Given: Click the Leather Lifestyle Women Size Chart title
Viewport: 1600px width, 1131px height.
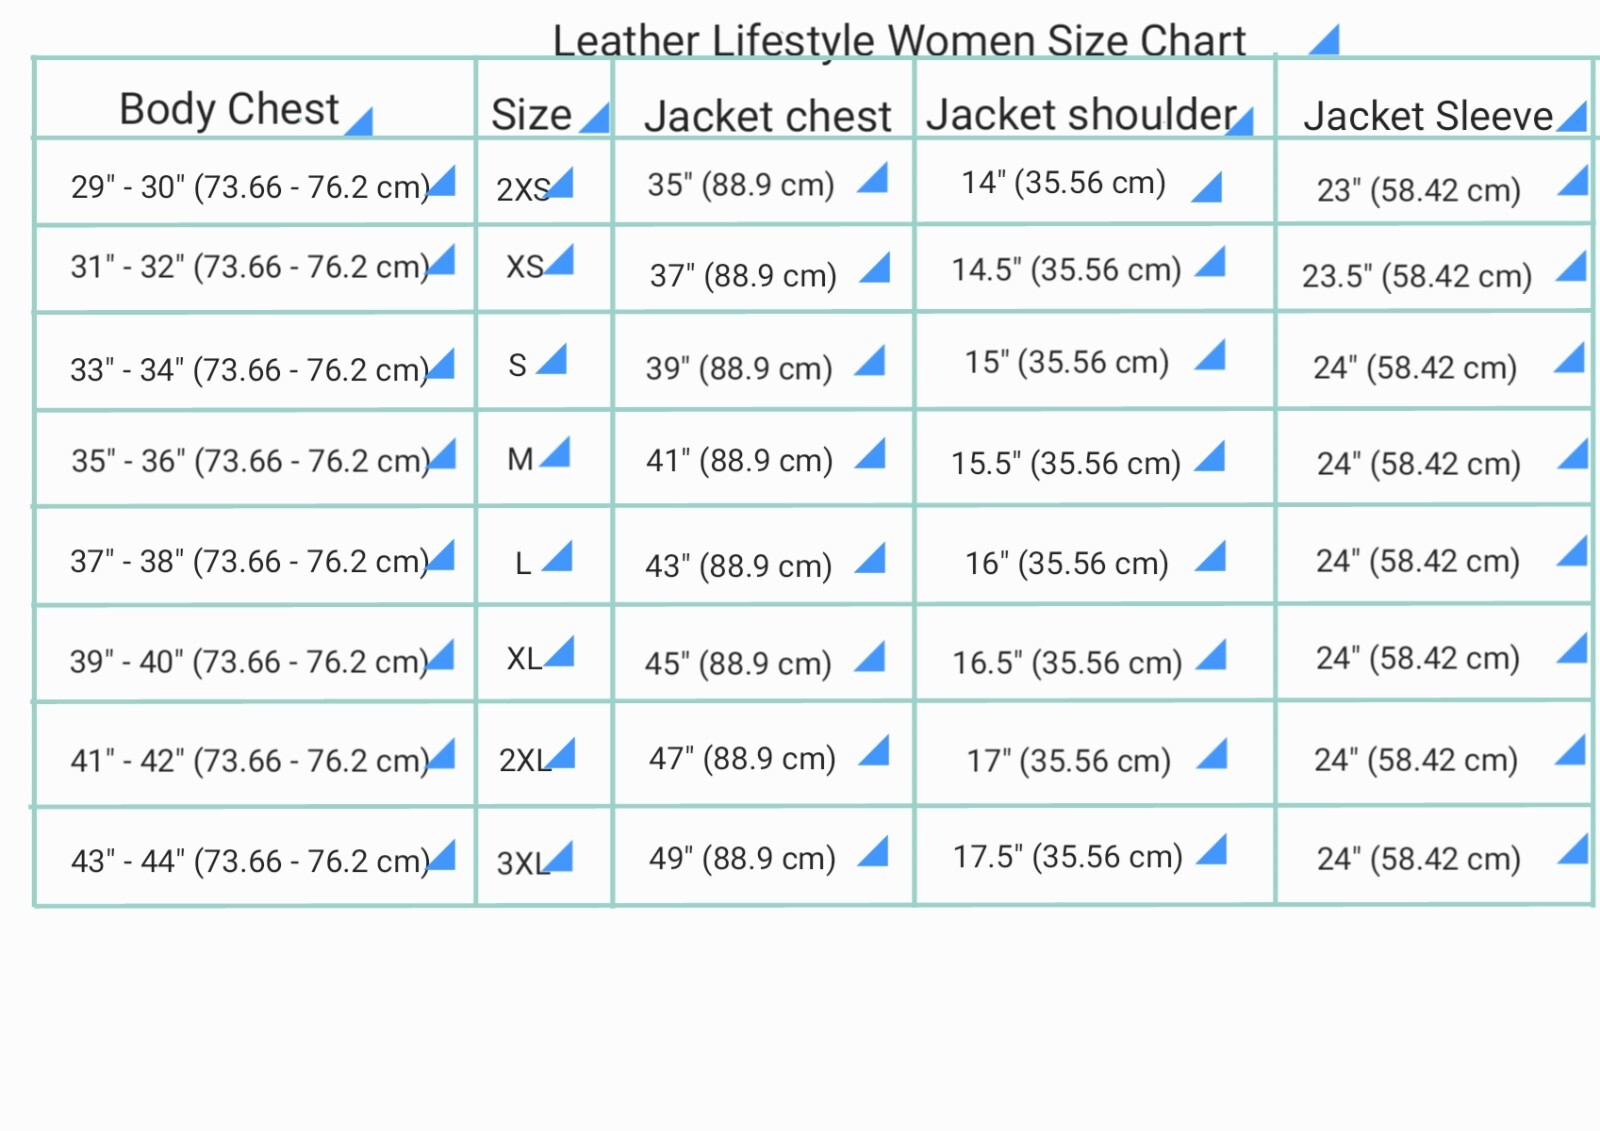Looking at the screenshot, I should coord(898,41).
